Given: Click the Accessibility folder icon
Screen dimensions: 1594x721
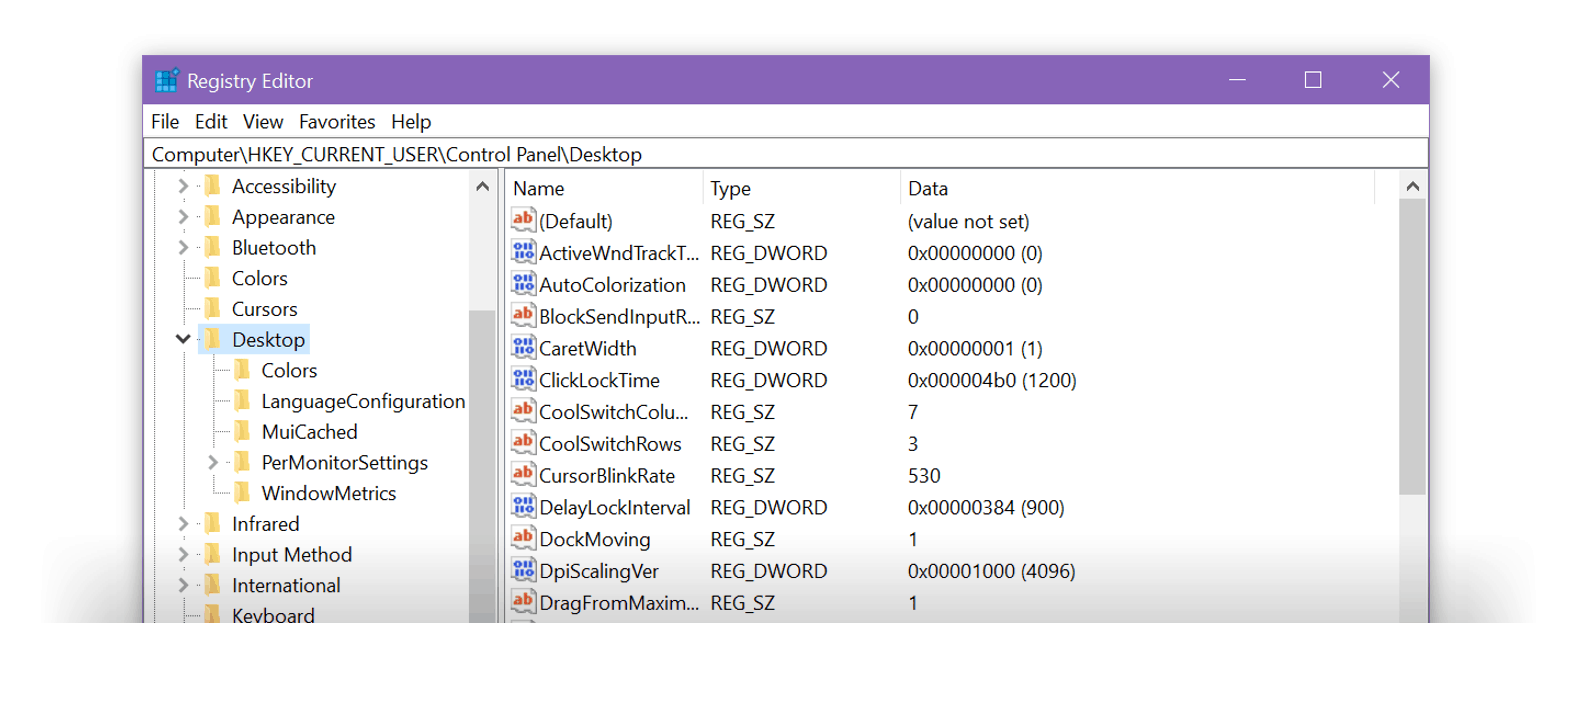Looking at the screenshot, I should (213, 186).
